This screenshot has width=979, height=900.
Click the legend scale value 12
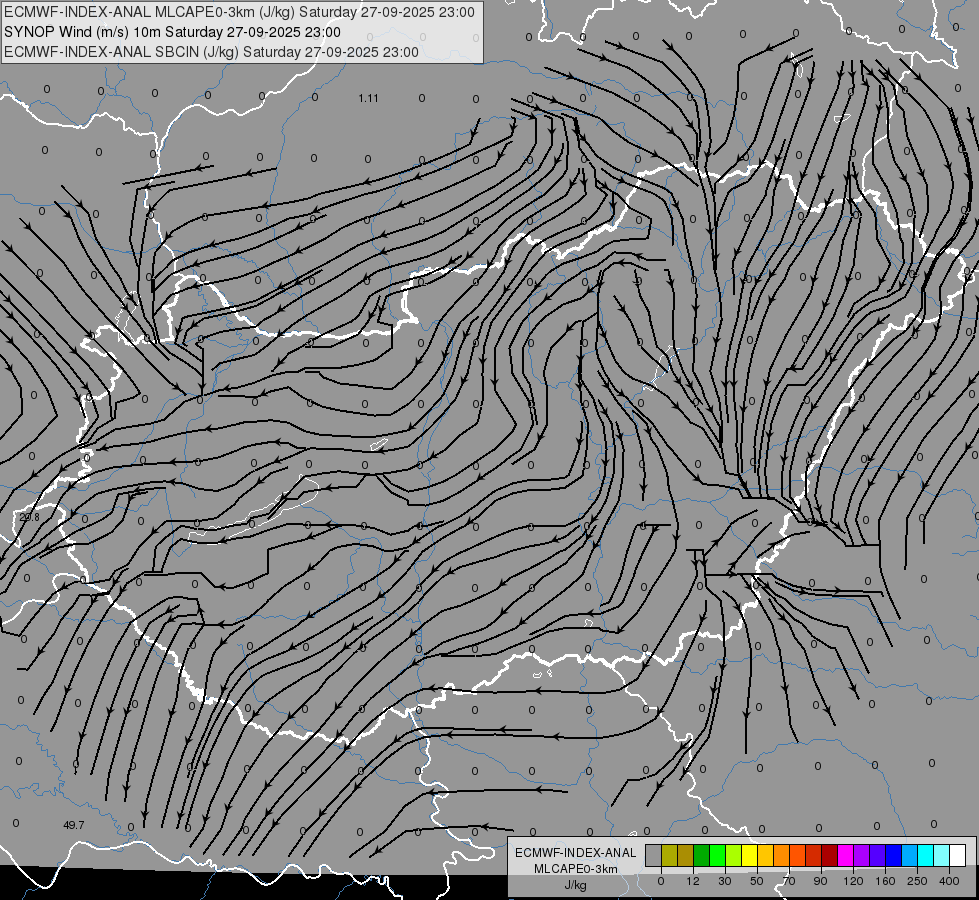pyautogui.click(x=693, y=881)
